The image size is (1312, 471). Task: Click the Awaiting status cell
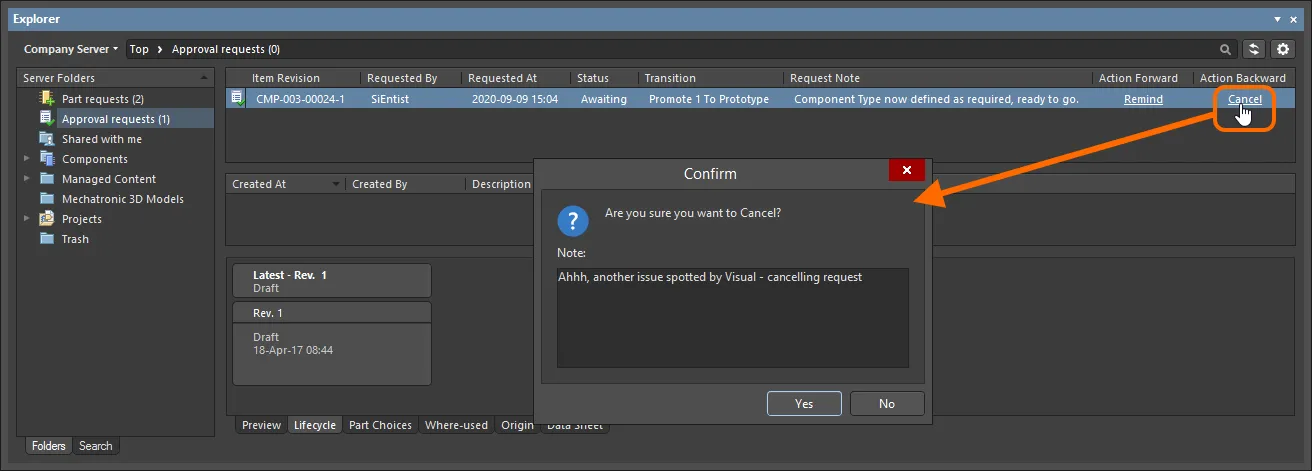pyautogui.click(x=604, y=99)
